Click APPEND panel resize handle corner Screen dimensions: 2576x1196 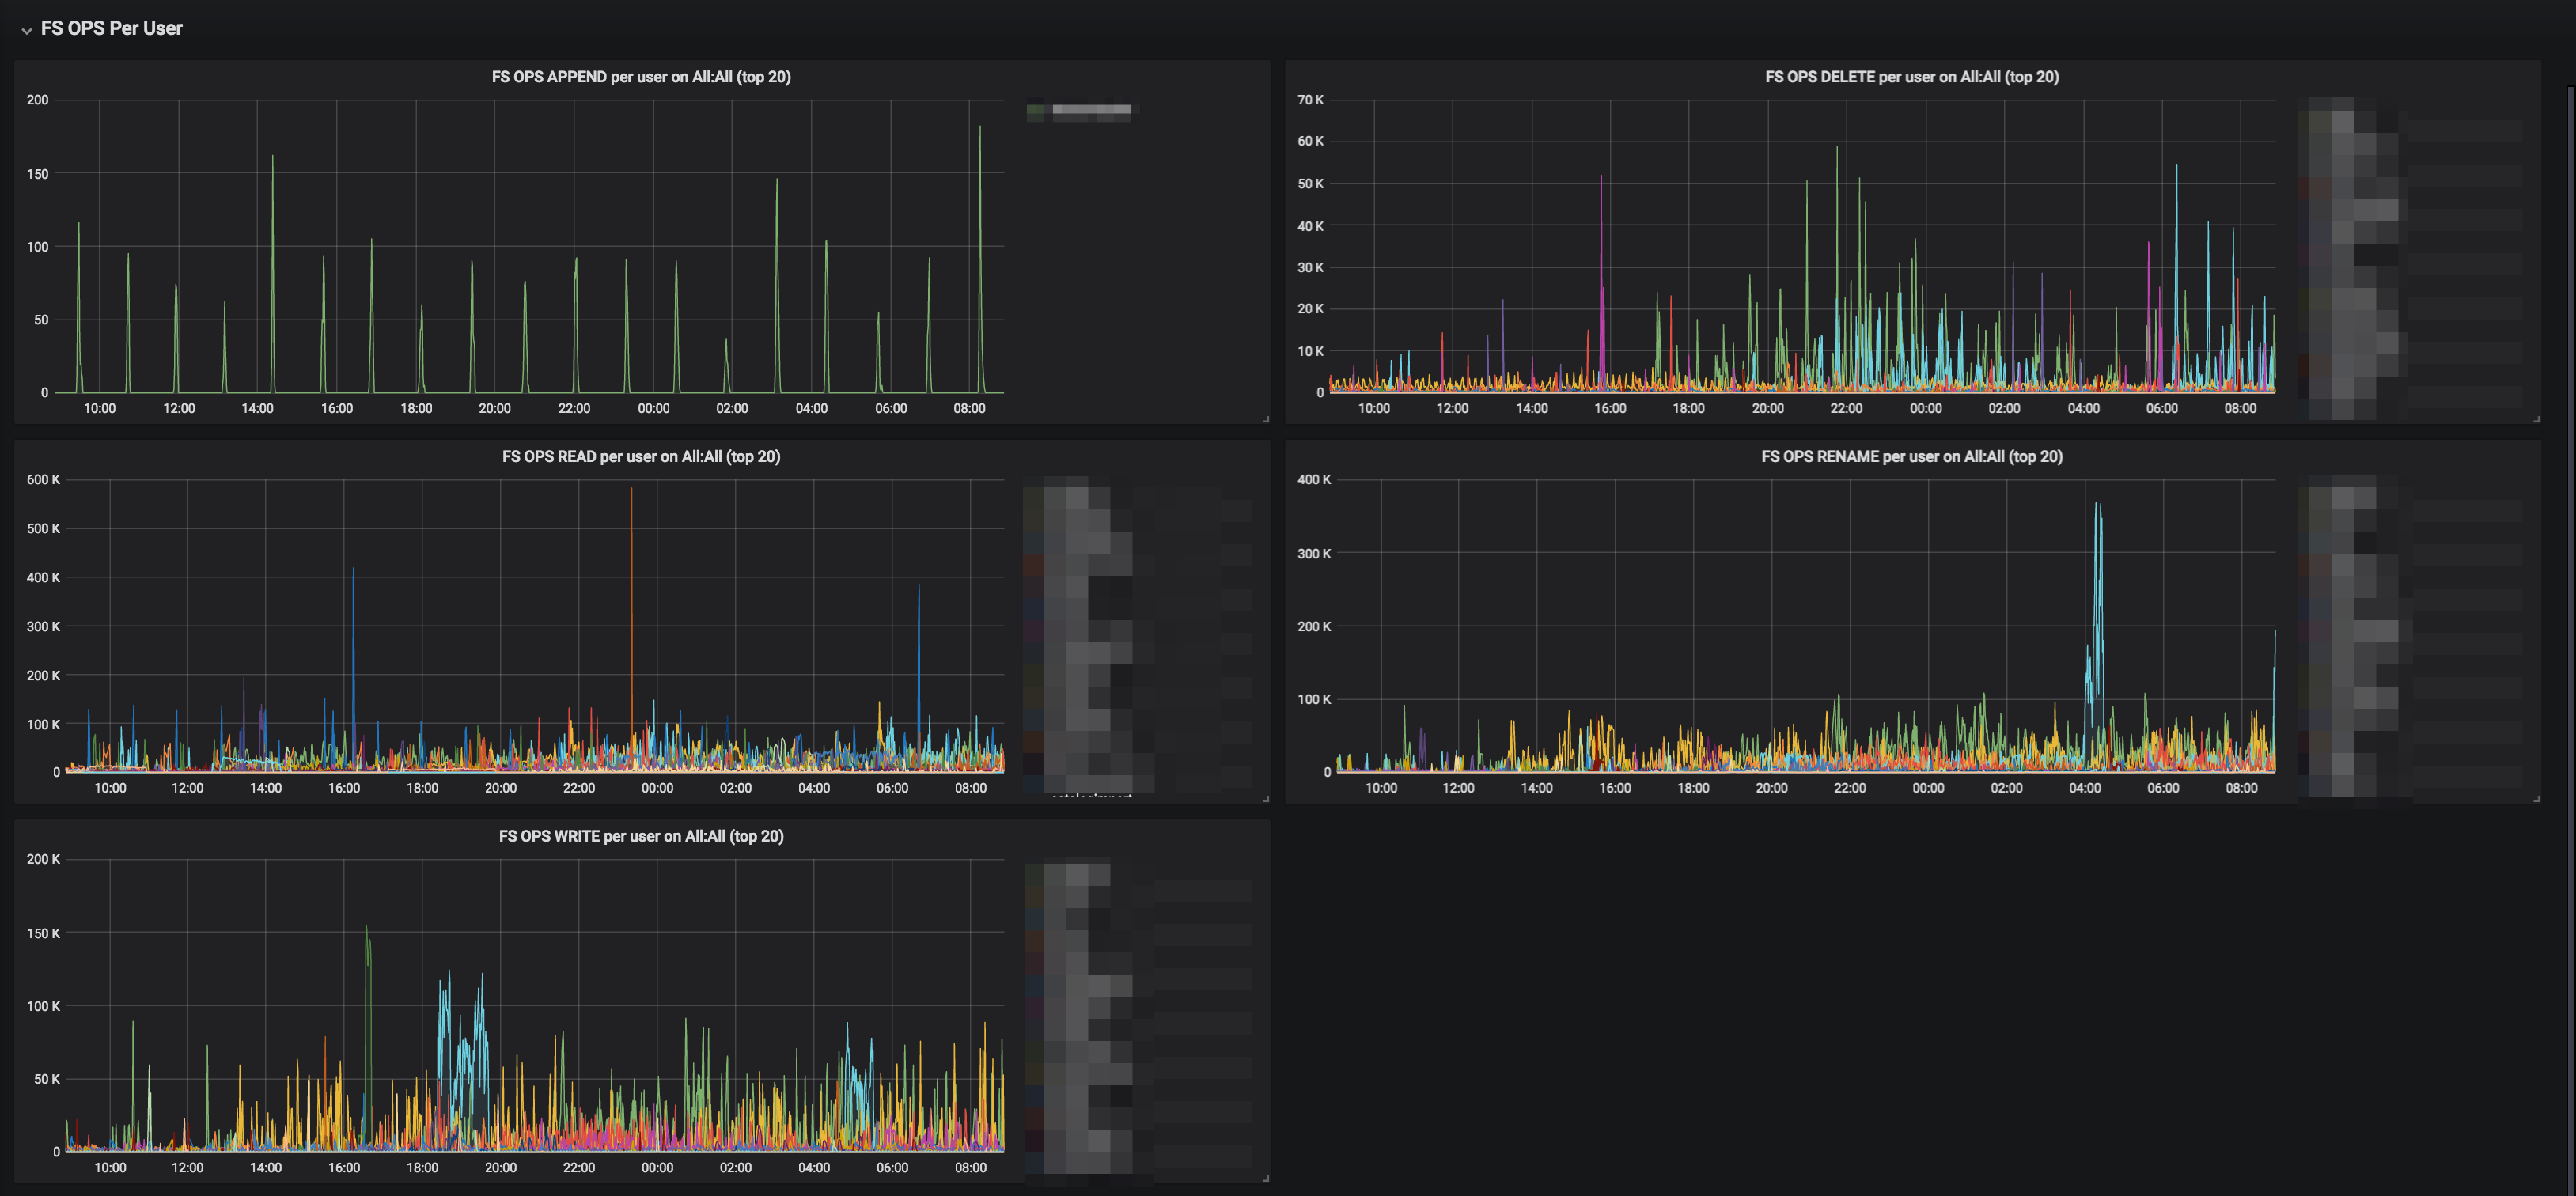pyautogui.click(x=1265, y=419)
